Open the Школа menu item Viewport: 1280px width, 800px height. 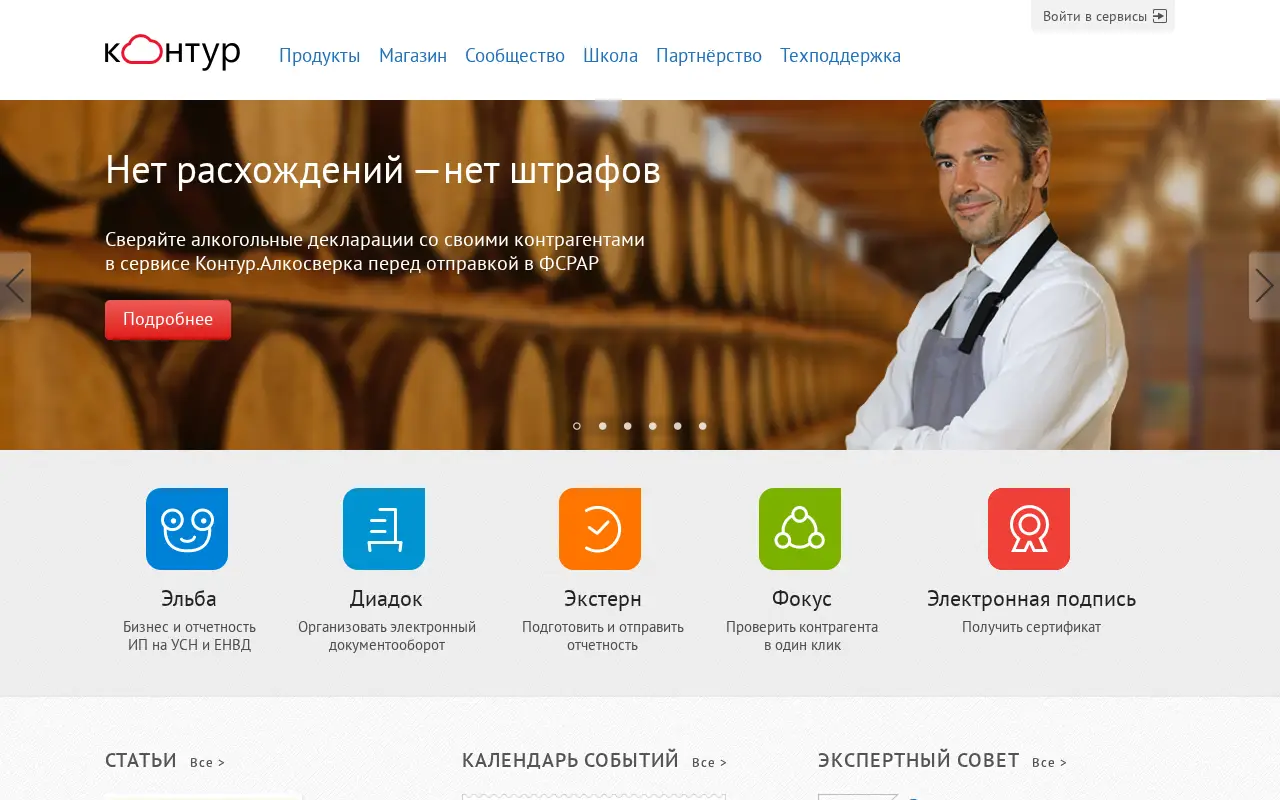tap(610, 56)
